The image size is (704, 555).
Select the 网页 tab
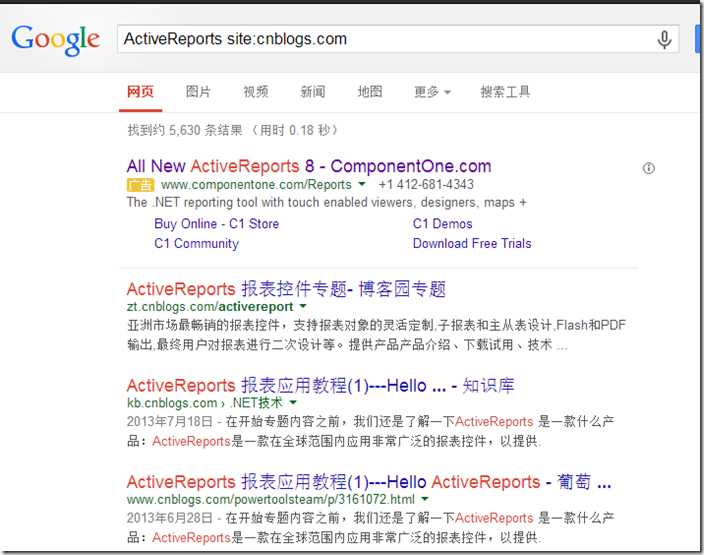[141, 92]
